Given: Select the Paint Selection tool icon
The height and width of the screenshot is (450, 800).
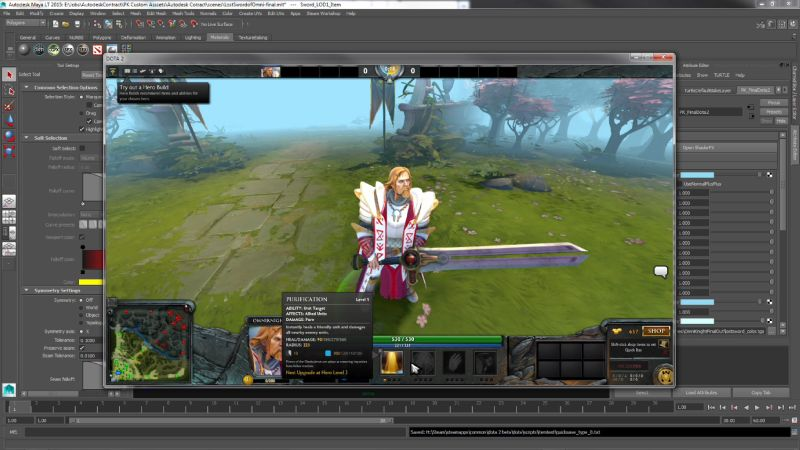Looking at the screenshot, I should (x=9, y=105).
